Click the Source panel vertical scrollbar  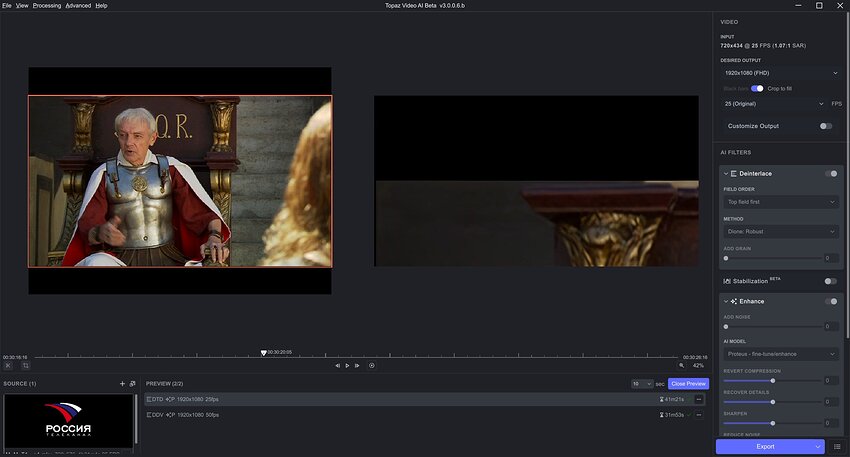pos(136,420)
